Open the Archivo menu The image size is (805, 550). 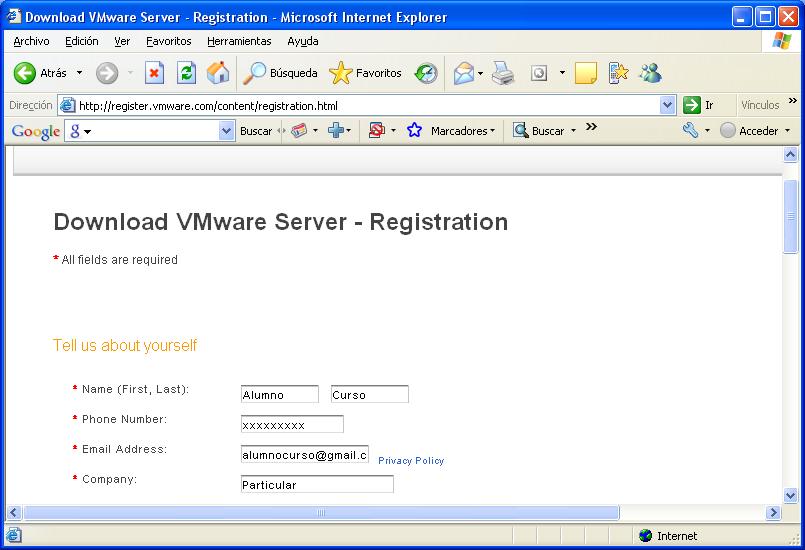coord(32,41)
